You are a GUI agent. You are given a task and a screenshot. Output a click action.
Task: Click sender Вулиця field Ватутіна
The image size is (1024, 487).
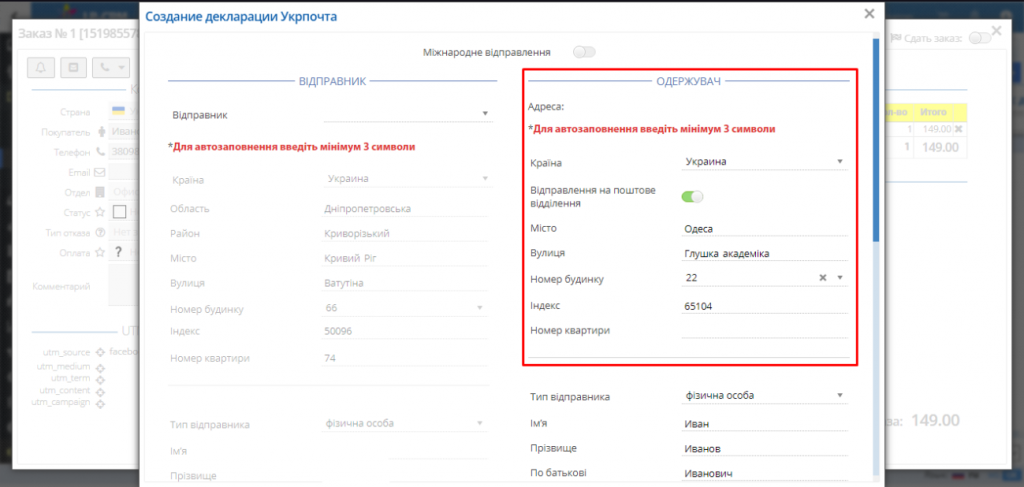click(406, 283)
